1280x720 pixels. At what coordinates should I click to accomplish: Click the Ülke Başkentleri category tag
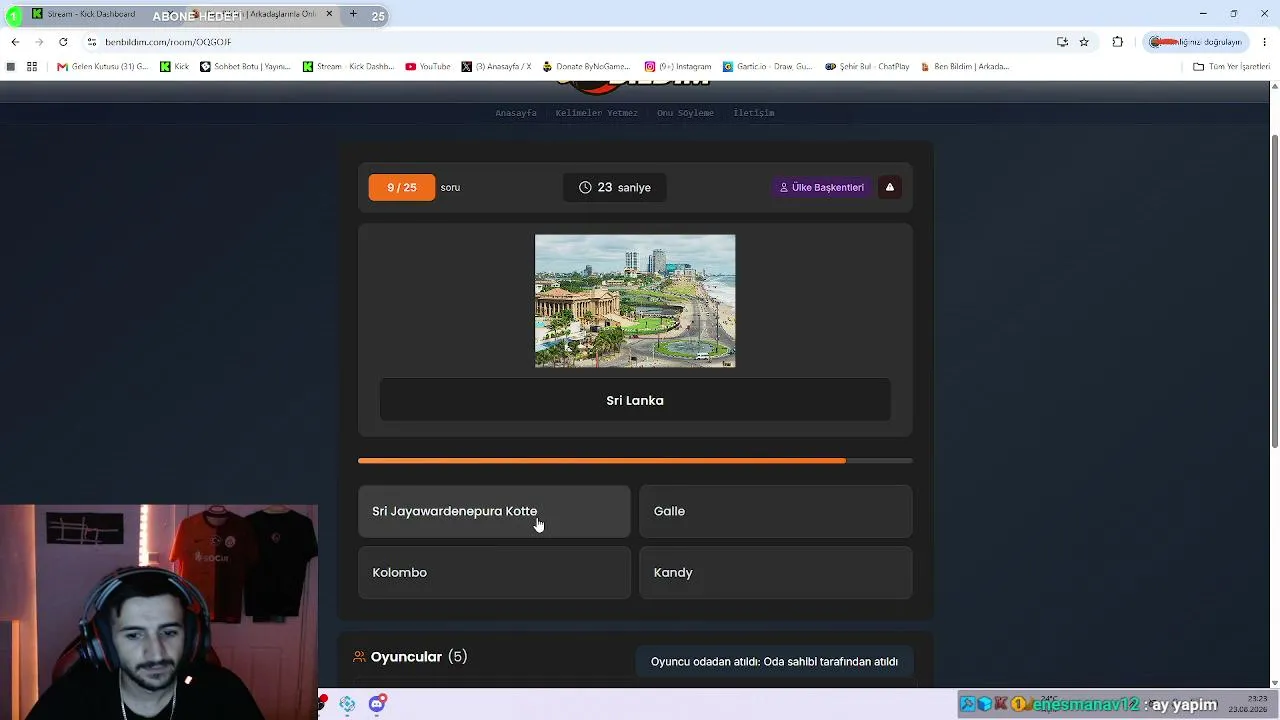(x=821, y=187)
